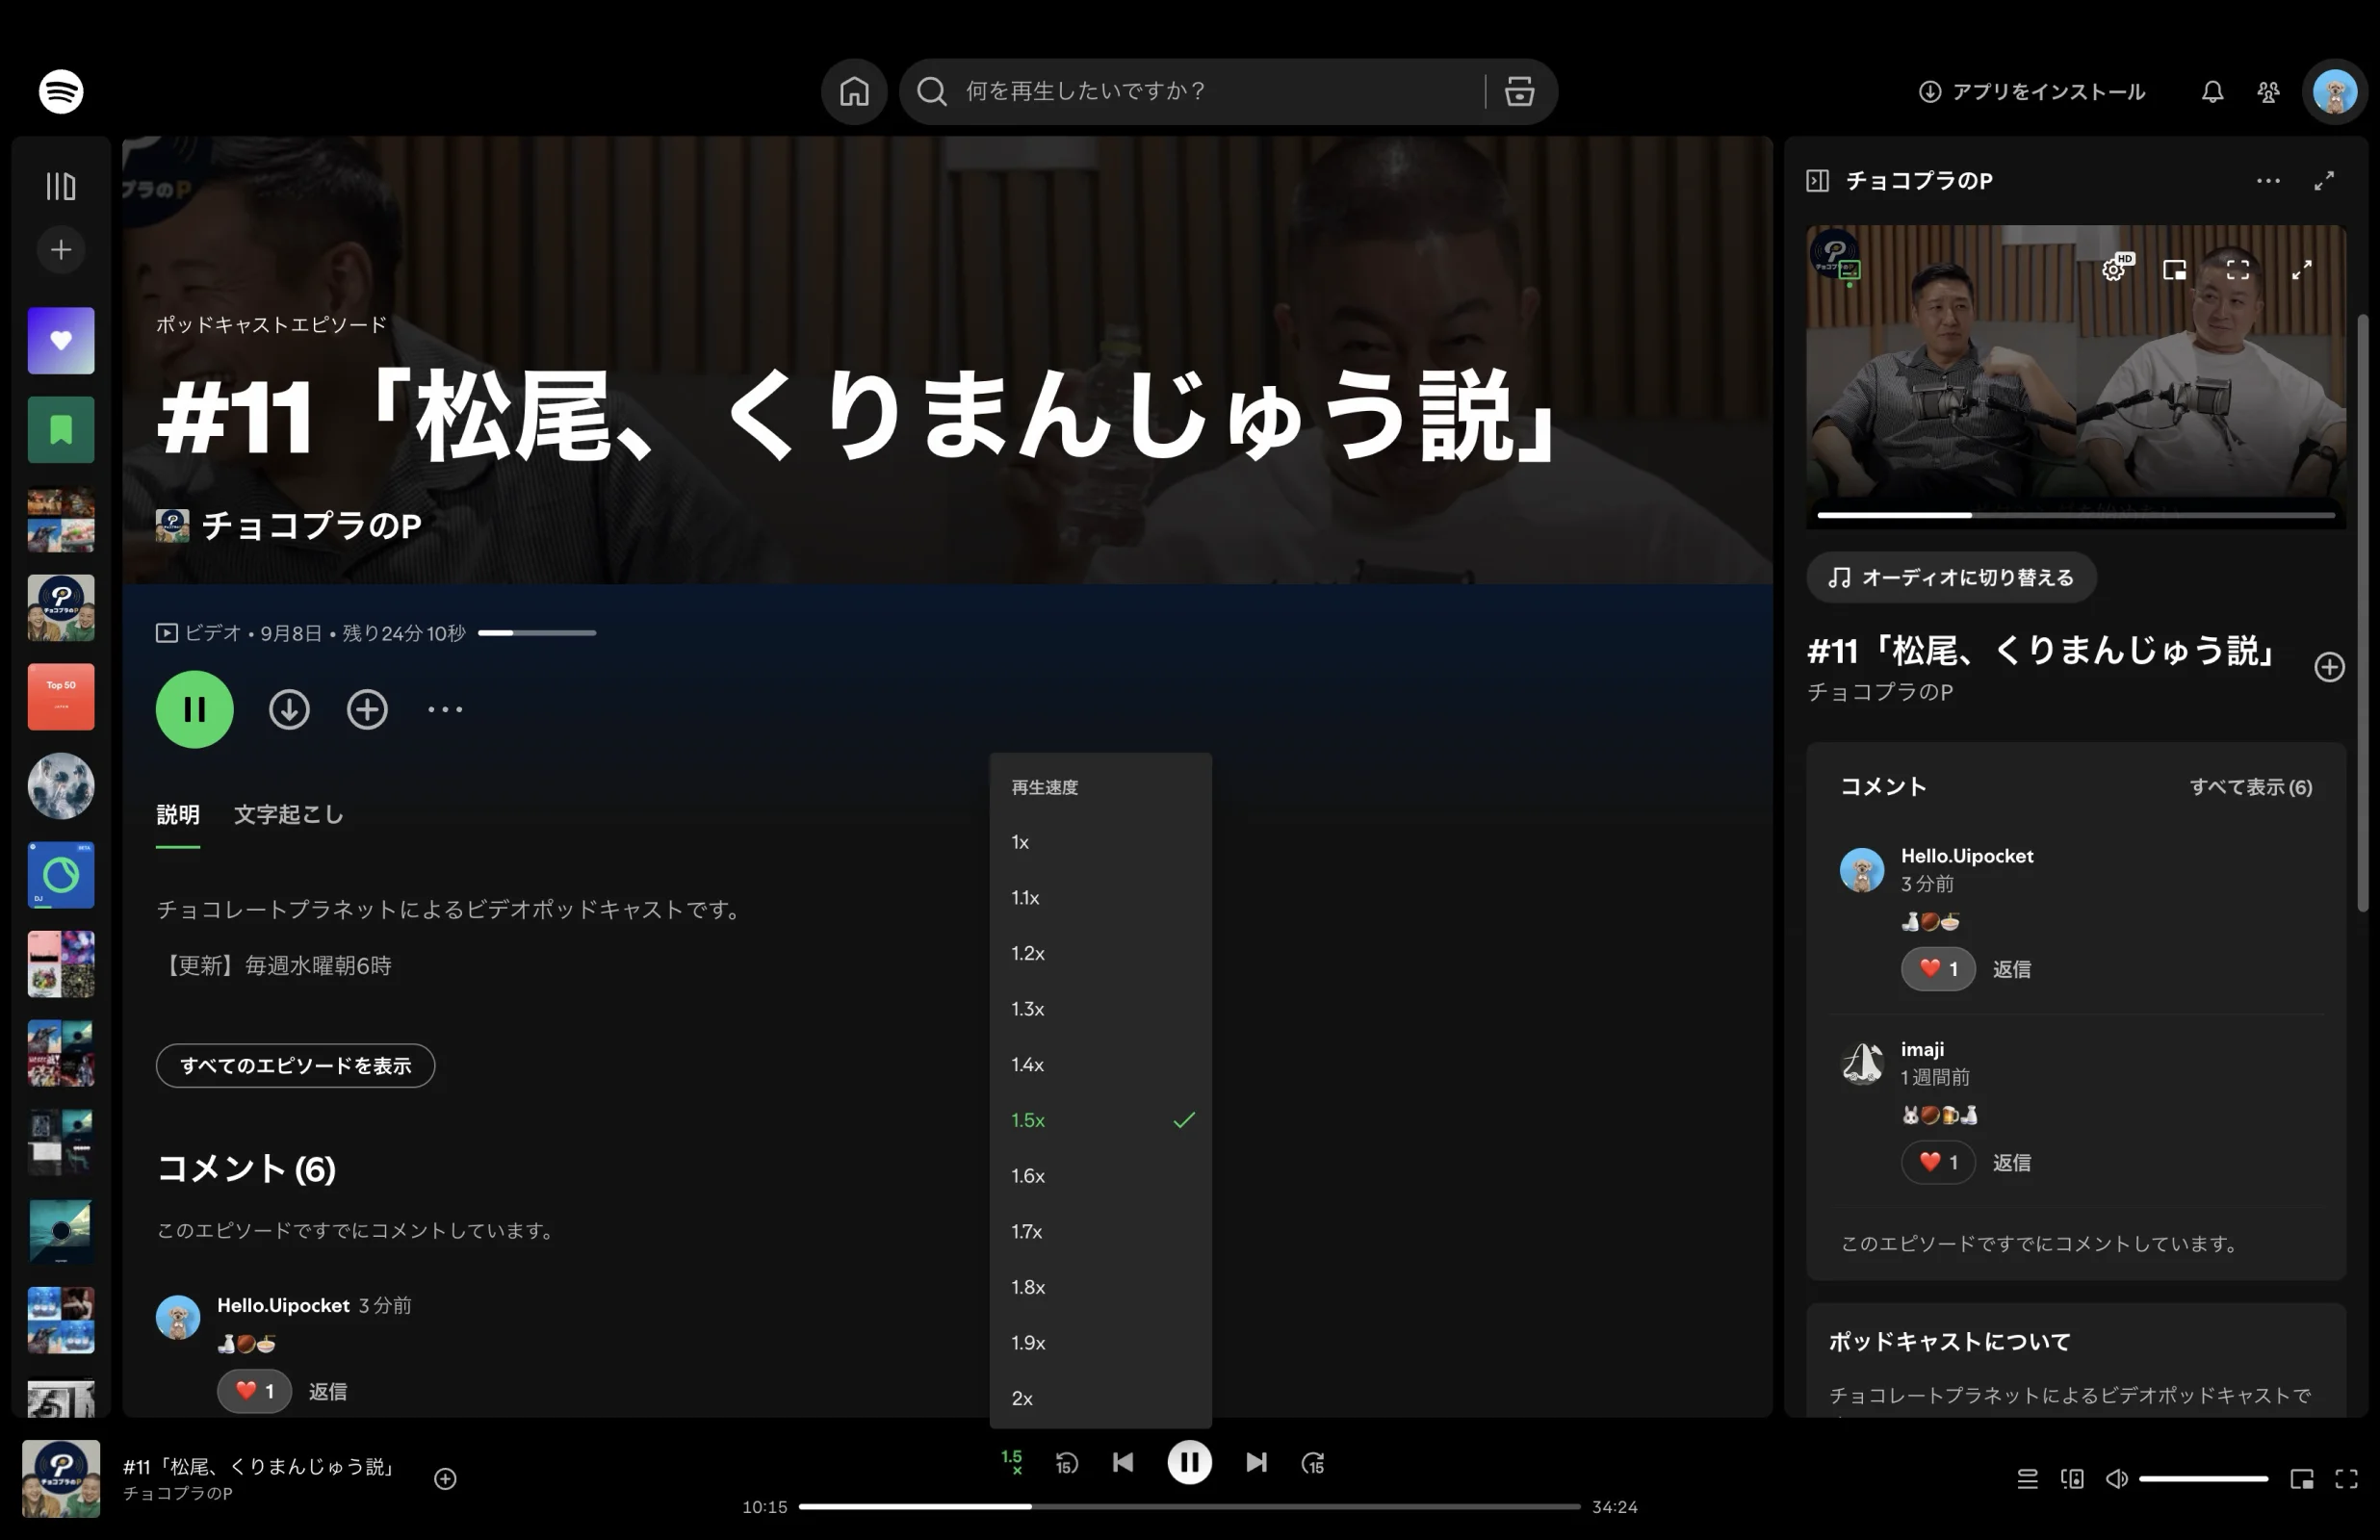Mute volume with speaker icon

[2117, 1478]
